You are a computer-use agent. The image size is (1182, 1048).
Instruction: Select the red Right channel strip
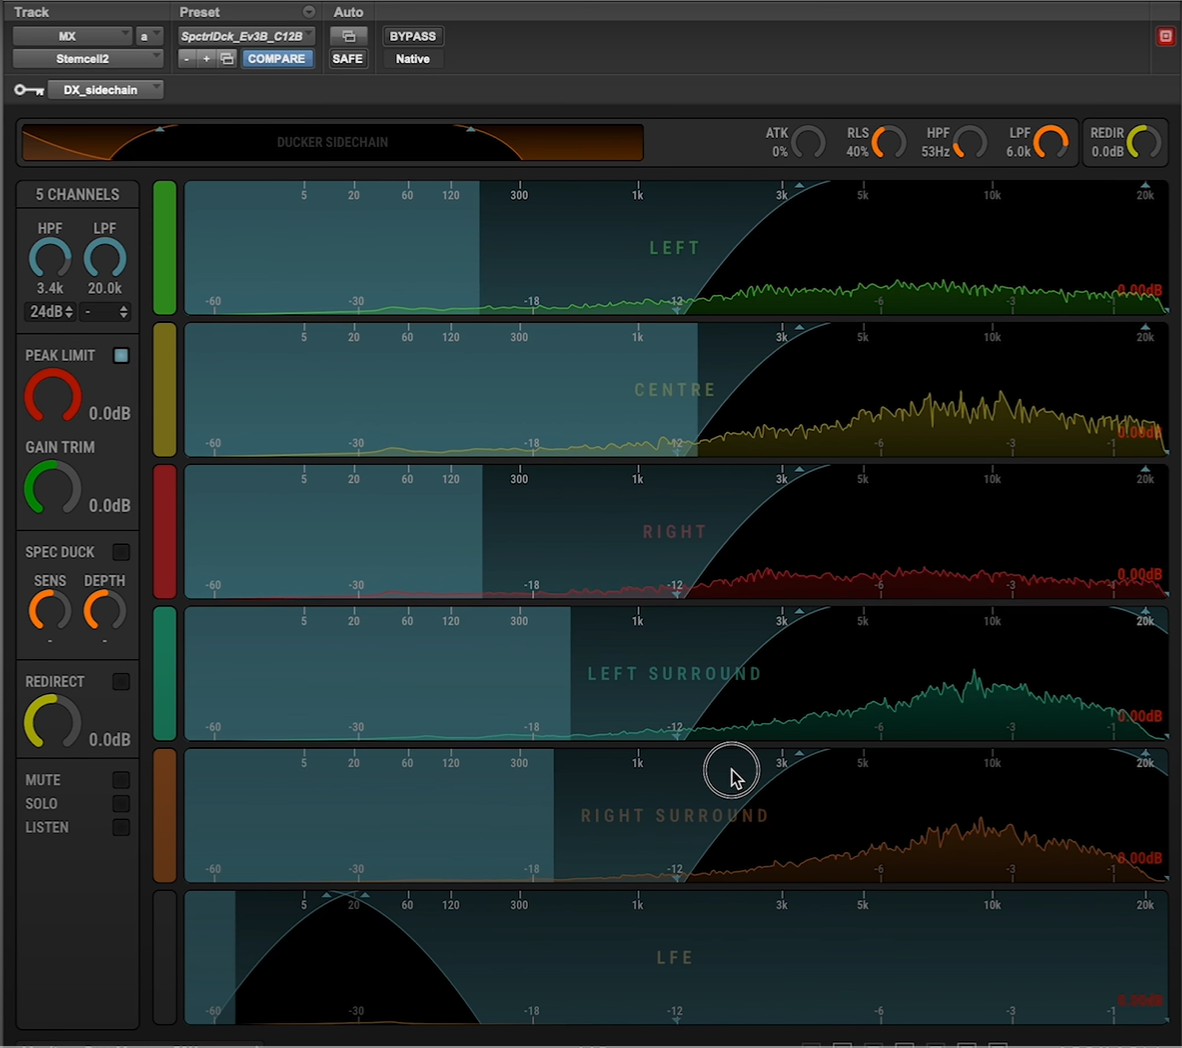tap(164, 532)
